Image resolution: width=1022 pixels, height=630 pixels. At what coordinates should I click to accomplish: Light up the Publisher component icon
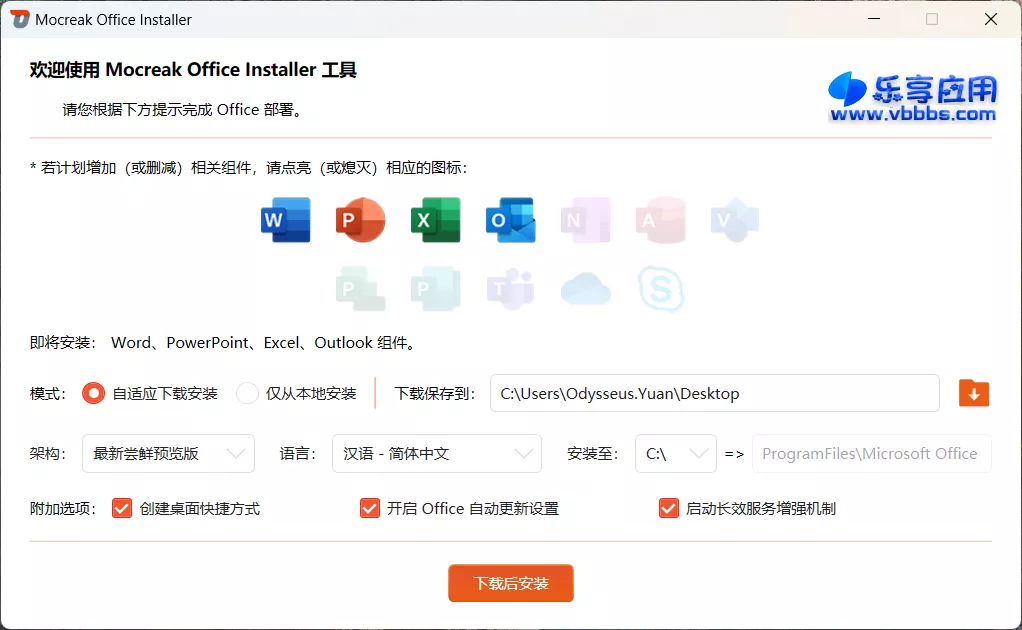[435, 289]
